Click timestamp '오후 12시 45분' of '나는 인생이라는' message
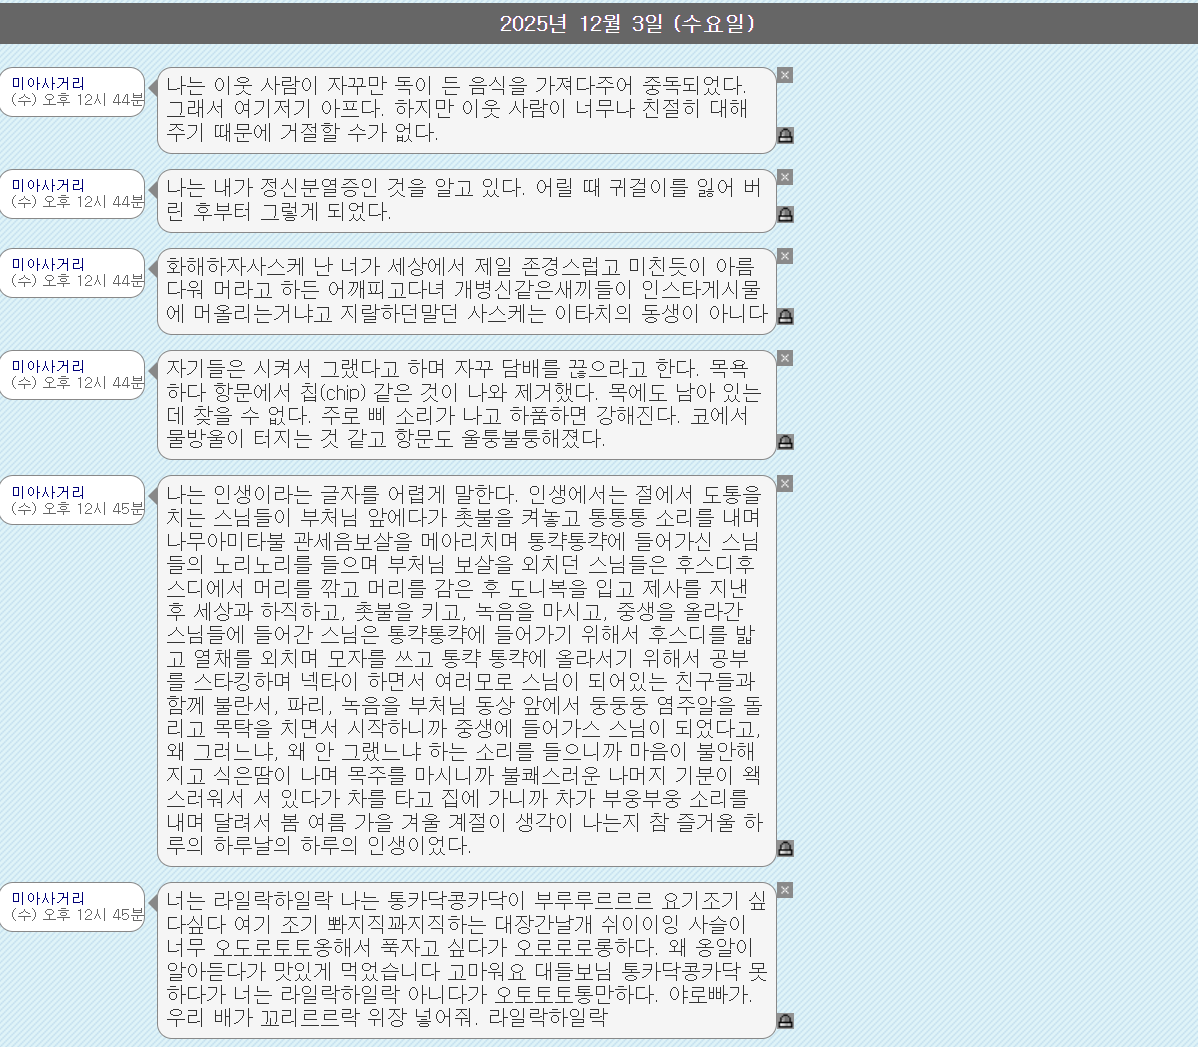The width and height of the screenshot is (1198, 1047). coord(92,508)
